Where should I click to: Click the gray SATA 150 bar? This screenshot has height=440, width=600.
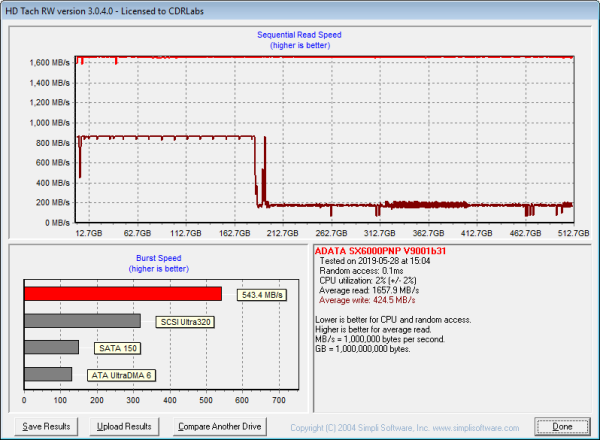click(x=51, y=347)
